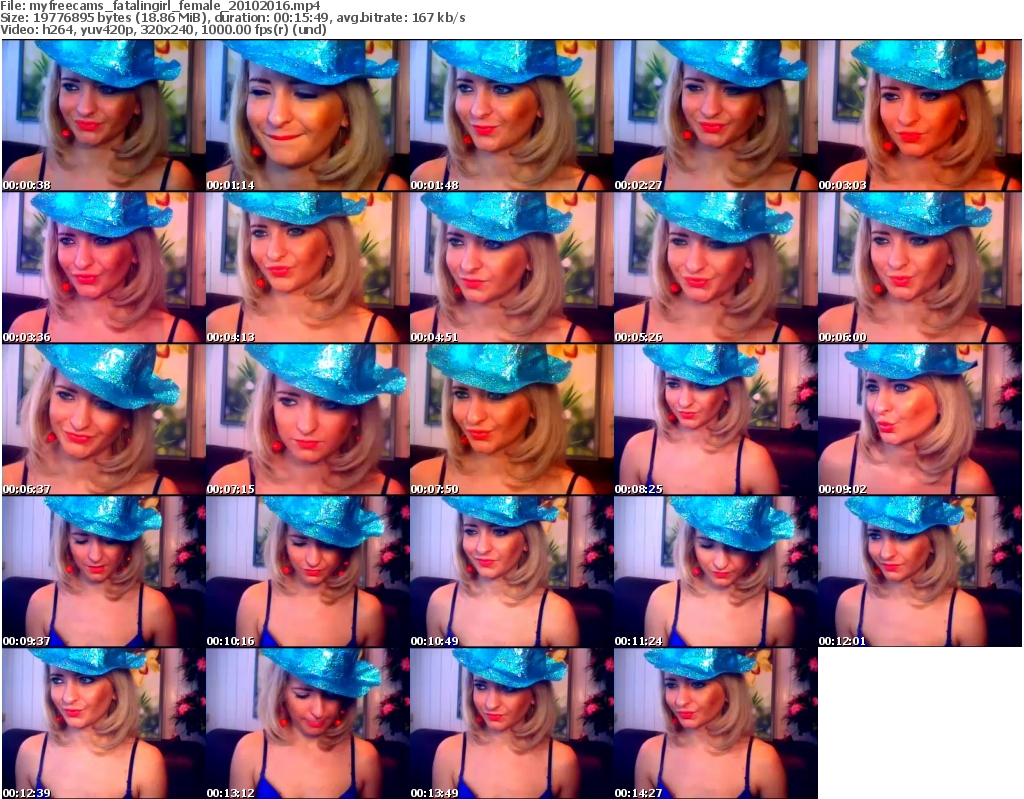Screen dimensions: 1024x799
Task: Select the thumbnail stamped 00:00:38
Action: pyautogui.click(x=103, y=116)
